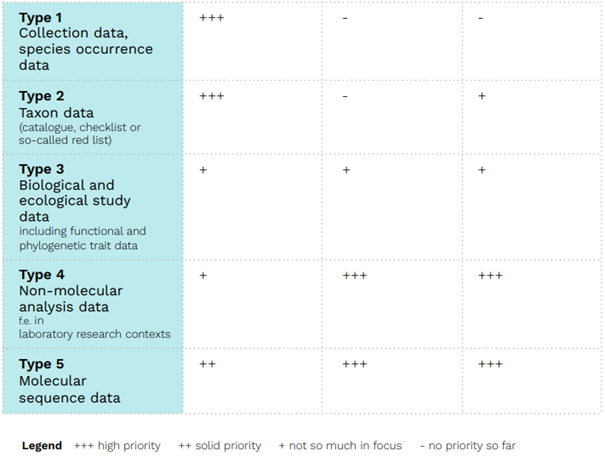Image resolution: width=605 pixels, height=468 pixels.
Task: Select the "++ solid priority" legend entry
Action: point(218,446)
